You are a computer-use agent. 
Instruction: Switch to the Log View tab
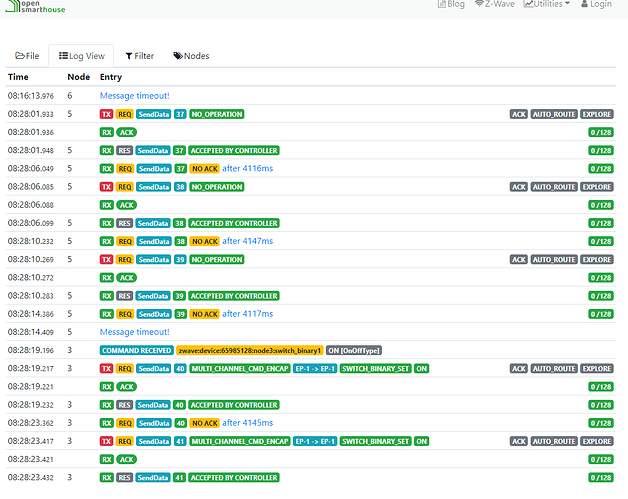coord(81,56)
